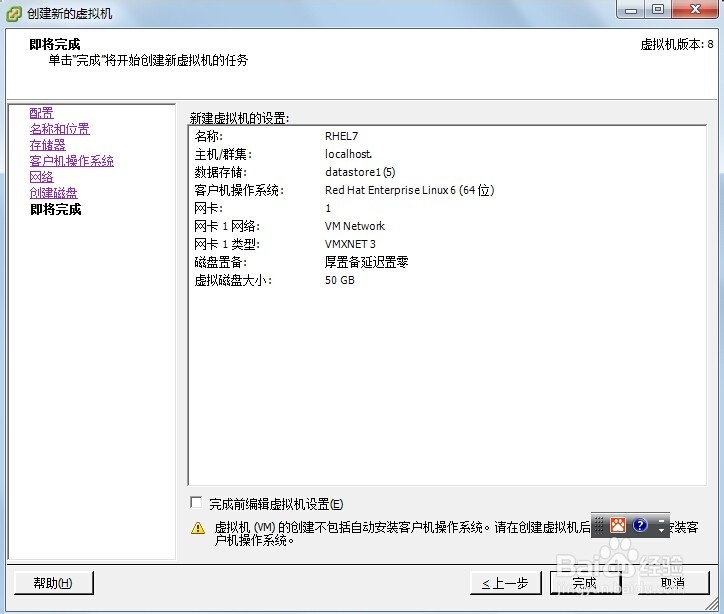Screen dimensions: 724x614
Task: Click the 数据存储 label
Action: coord(221,172)
